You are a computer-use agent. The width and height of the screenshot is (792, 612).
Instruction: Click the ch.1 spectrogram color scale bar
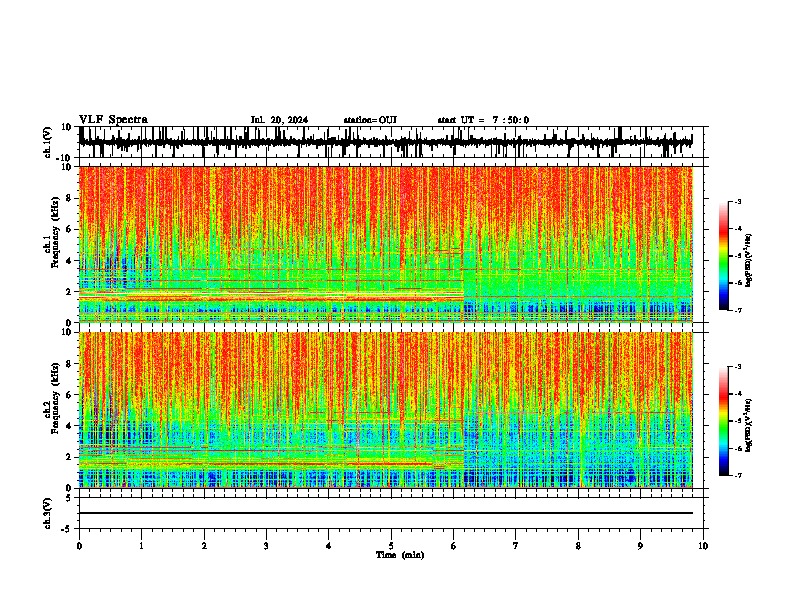click(x=724, y=256)
